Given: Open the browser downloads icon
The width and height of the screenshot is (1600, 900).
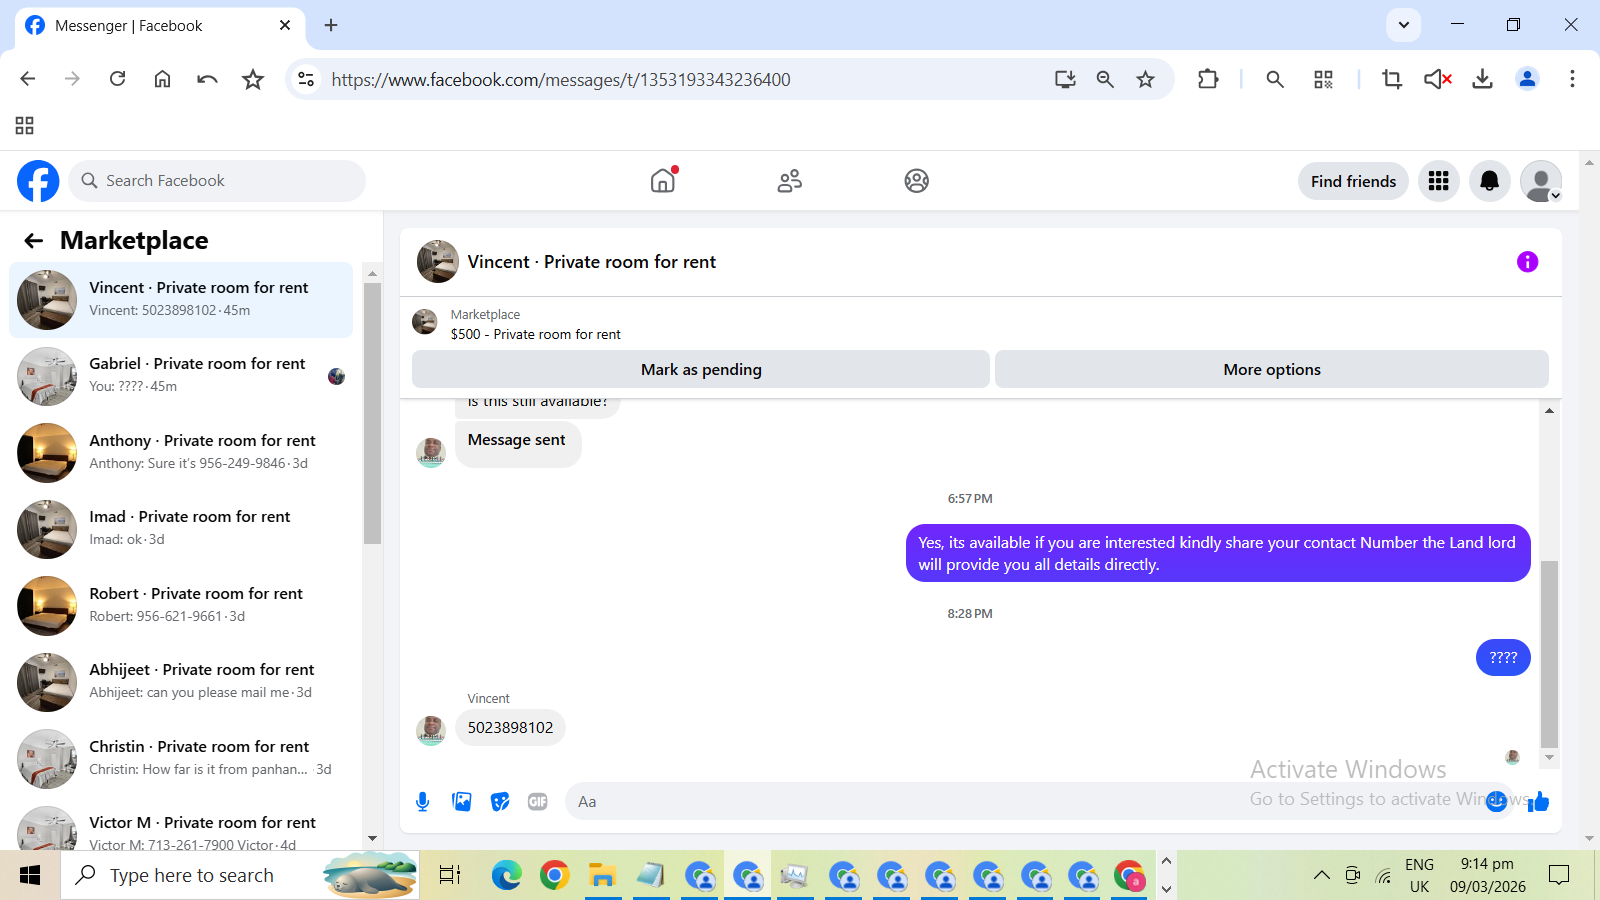Looking at the screenshot, I should (x=1482, y=79).
